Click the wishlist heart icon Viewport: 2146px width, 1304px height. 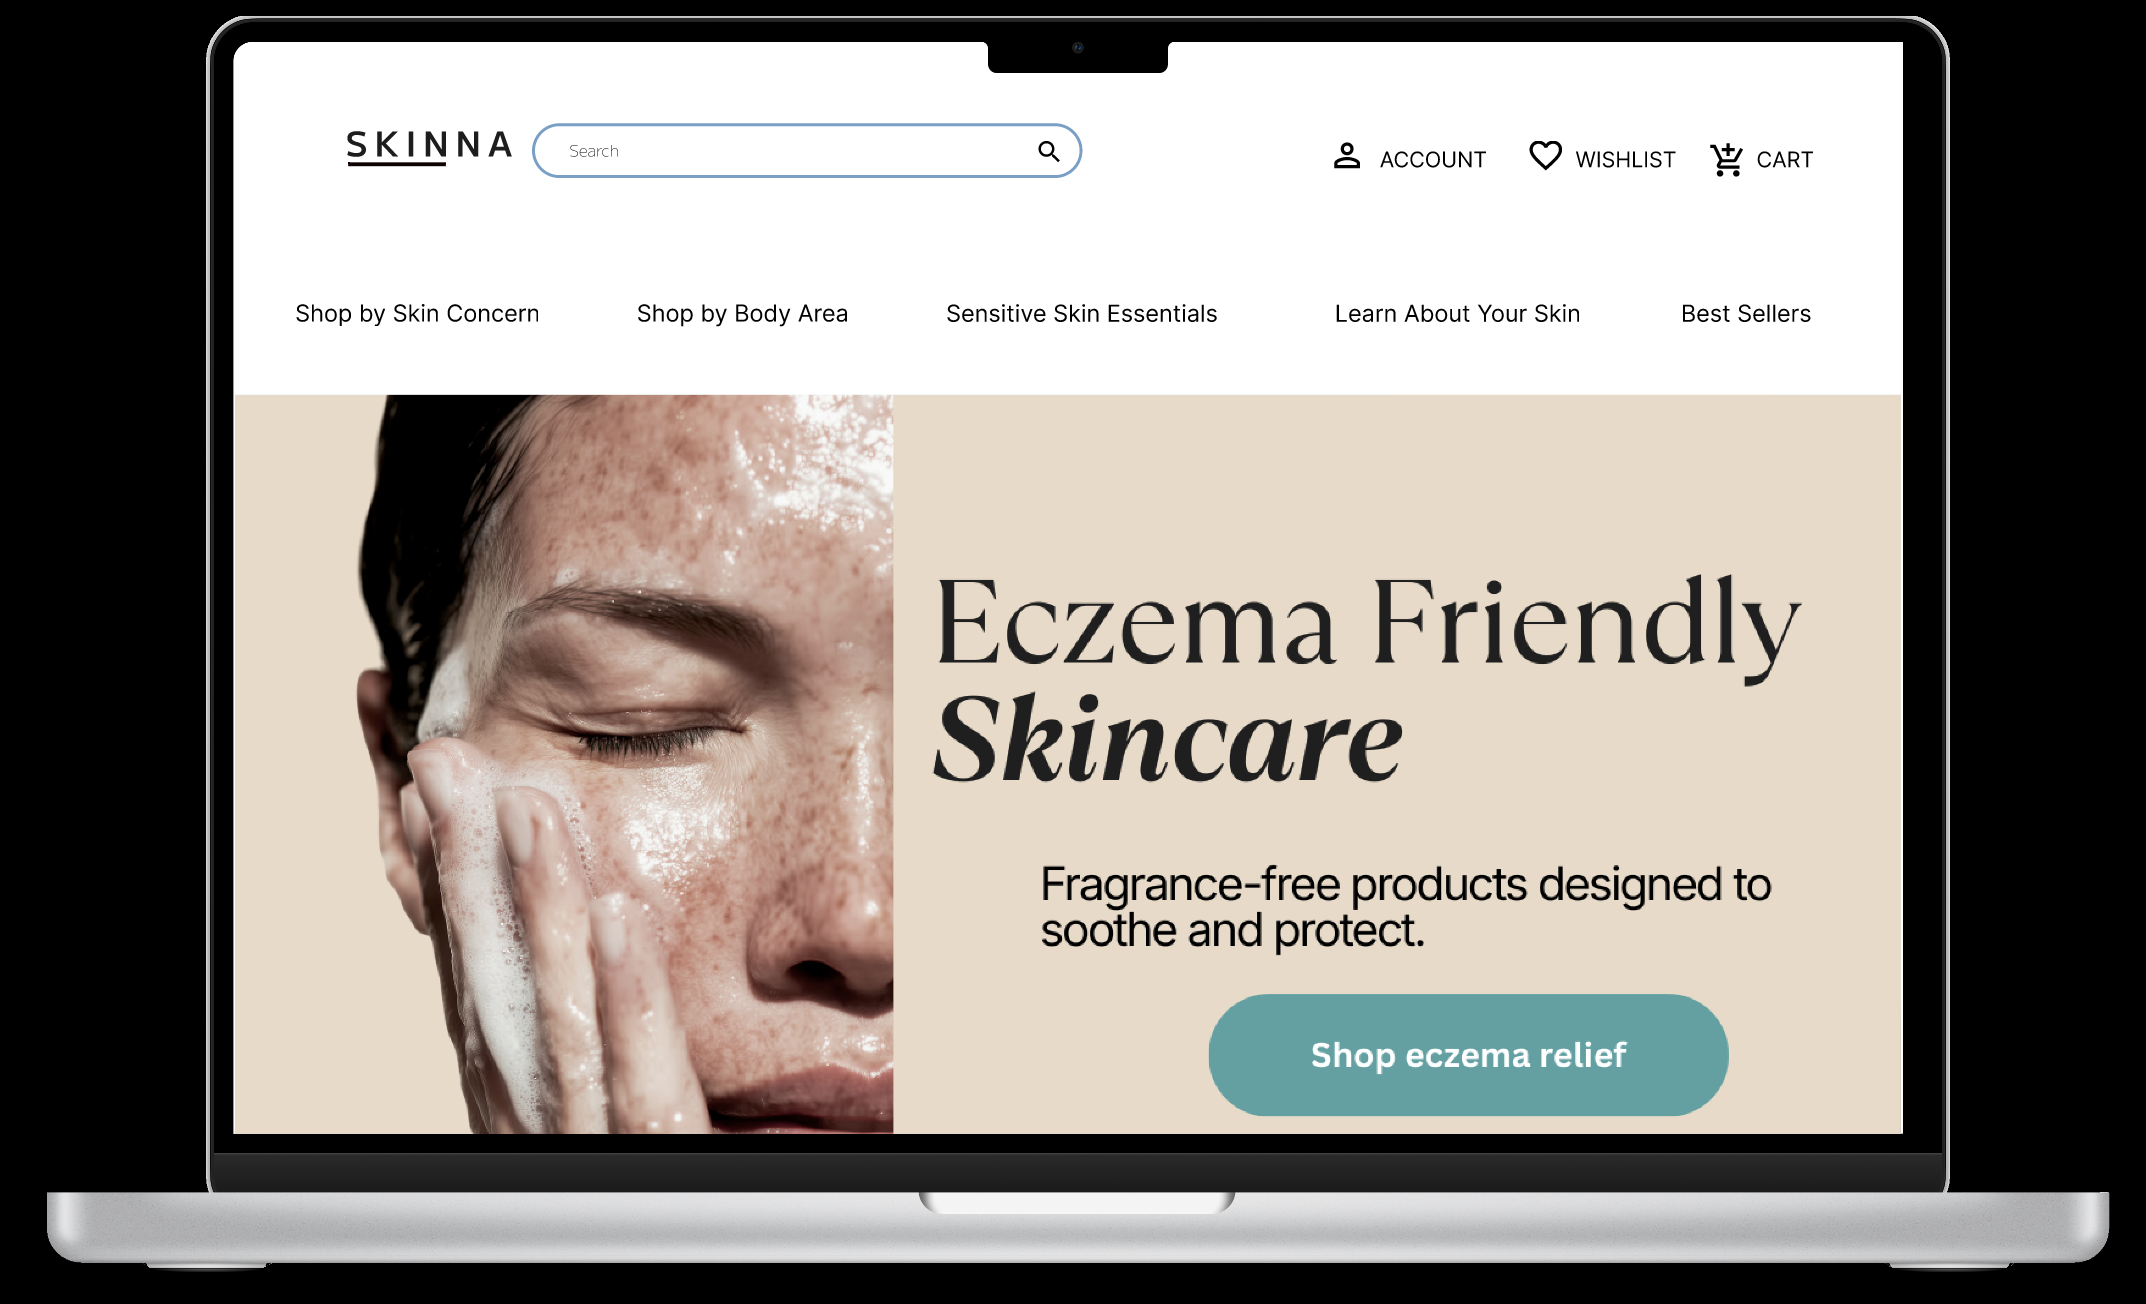[x=1545, y=156]
